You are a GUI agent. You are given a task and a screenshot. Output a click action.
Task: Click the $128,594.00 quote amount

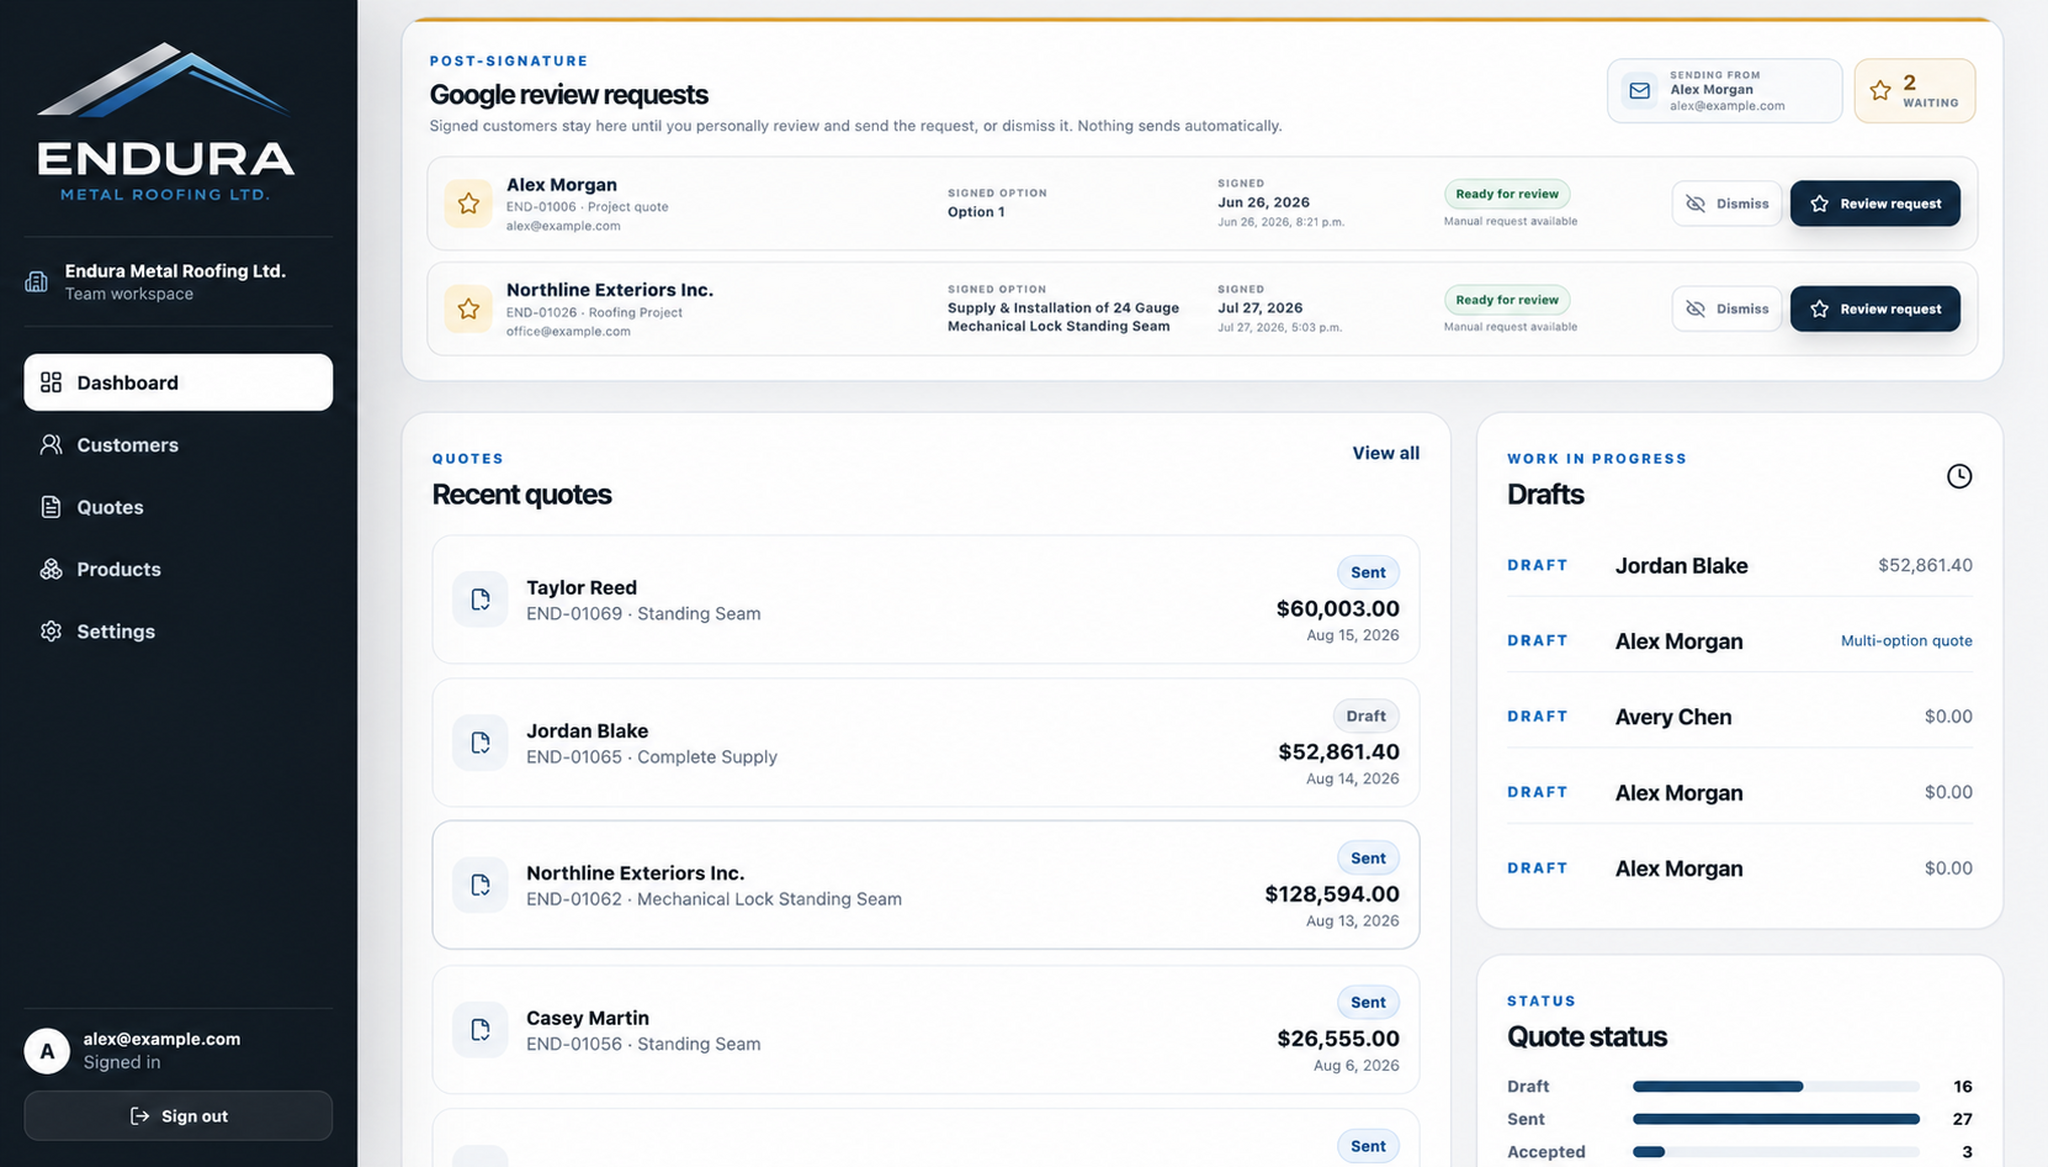tap(1332, 894)
